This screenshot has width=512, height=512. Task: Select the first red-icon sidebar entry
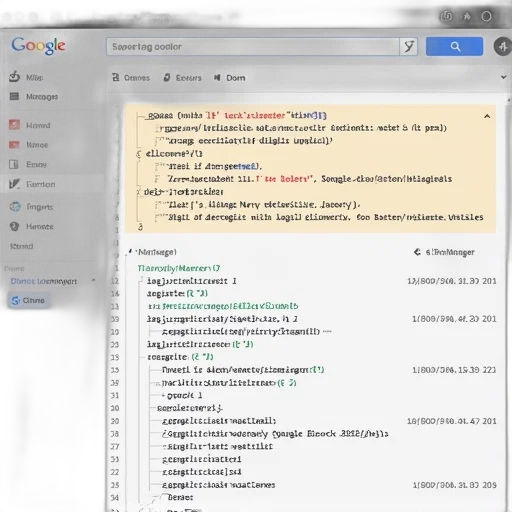(x=29, y=125)
